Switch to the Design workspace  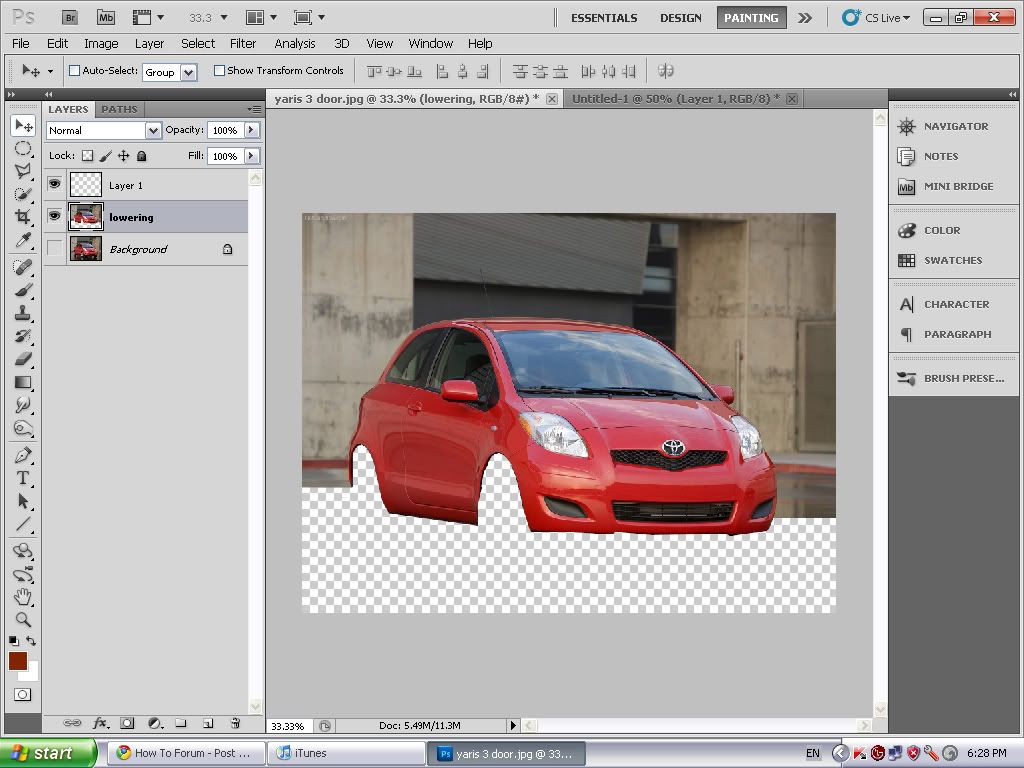pos(680,18)
